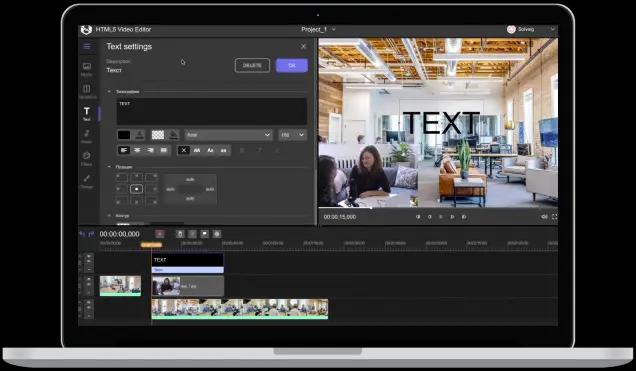The image size is (636, 371).
Task: Click the text color fill icon
Action: [140, 135]
